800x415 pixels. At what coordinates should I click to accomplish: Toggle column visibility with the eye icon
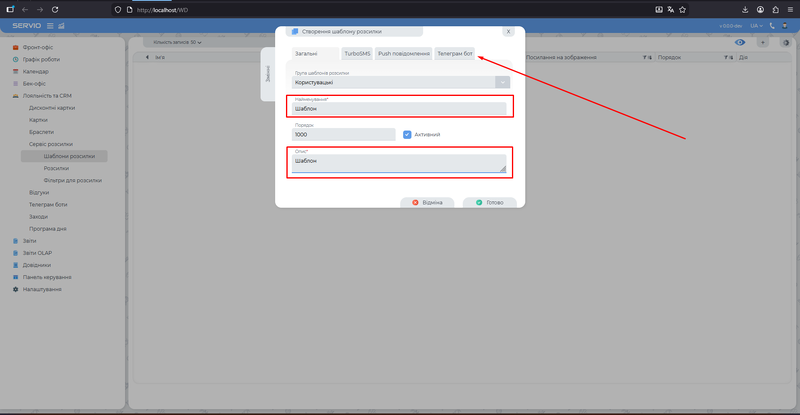coord(740,43)
